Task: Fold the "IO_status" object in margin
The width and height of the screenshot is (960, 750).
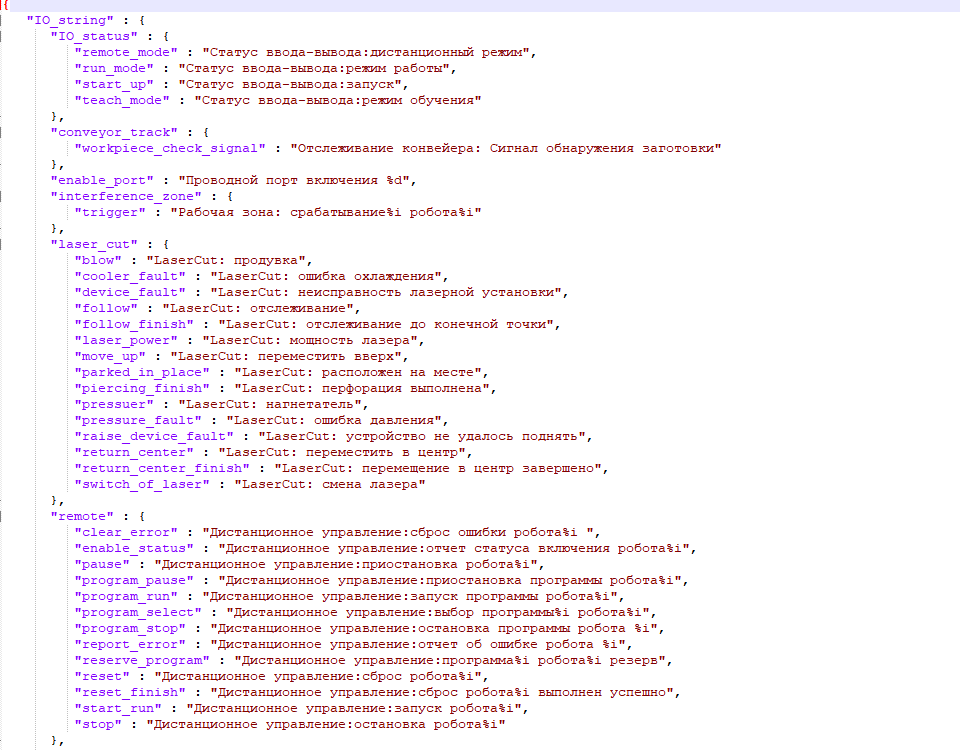Action: (x=3, y=36)
